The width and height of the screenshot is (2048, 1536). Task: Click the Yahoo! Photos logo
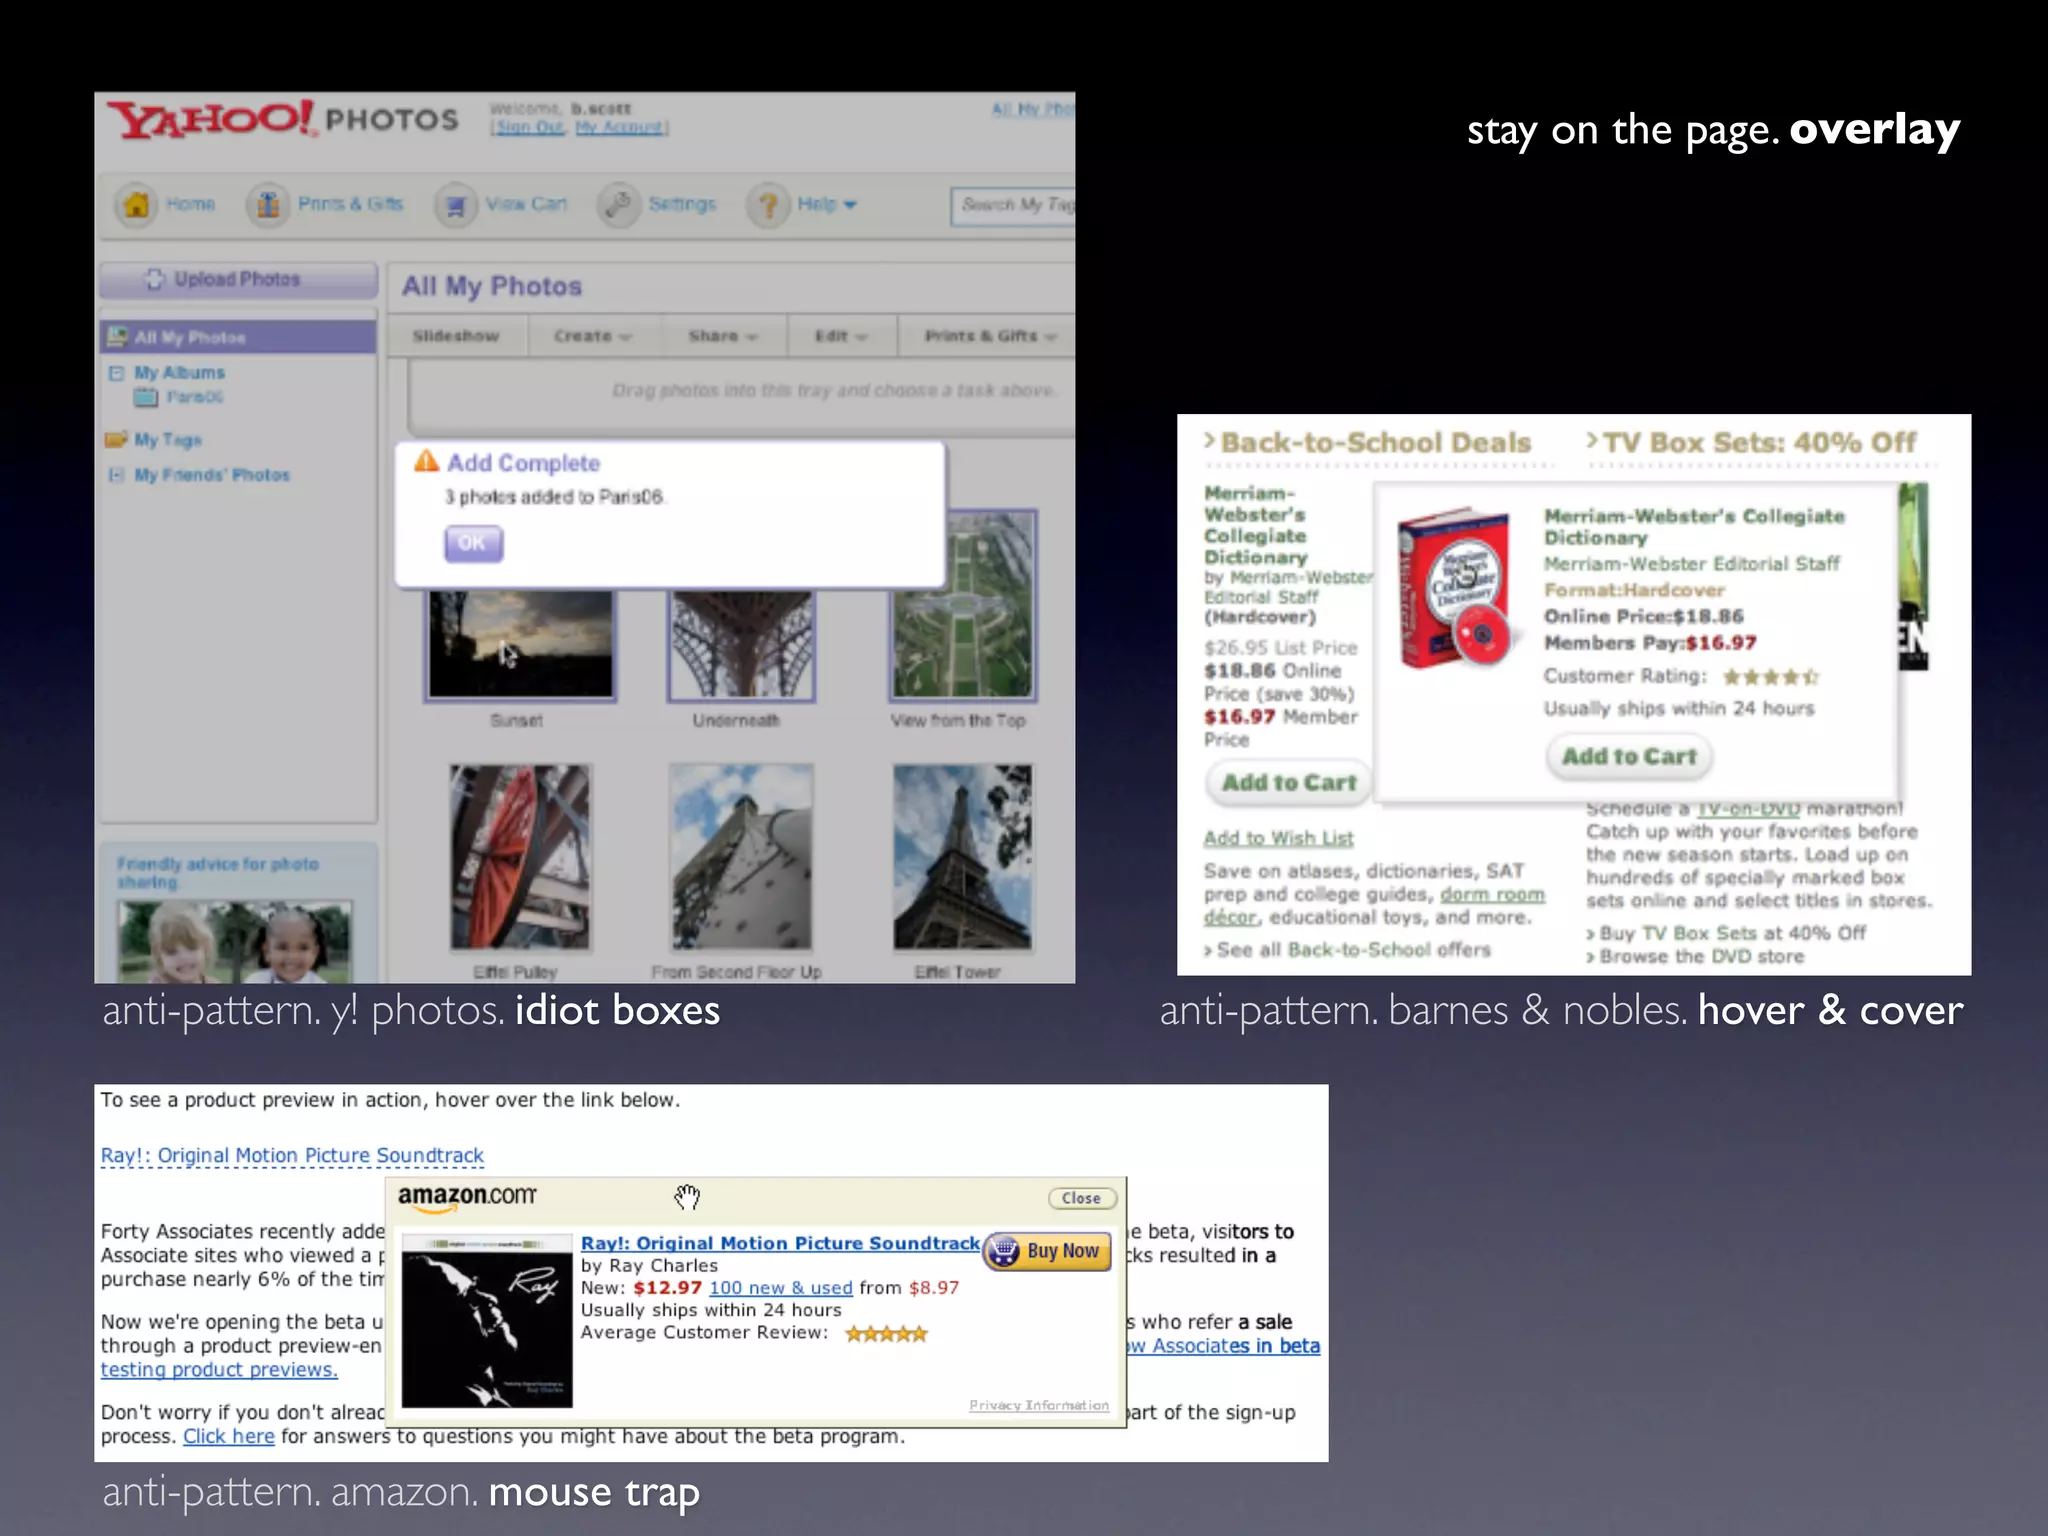(x=283, y=120)
